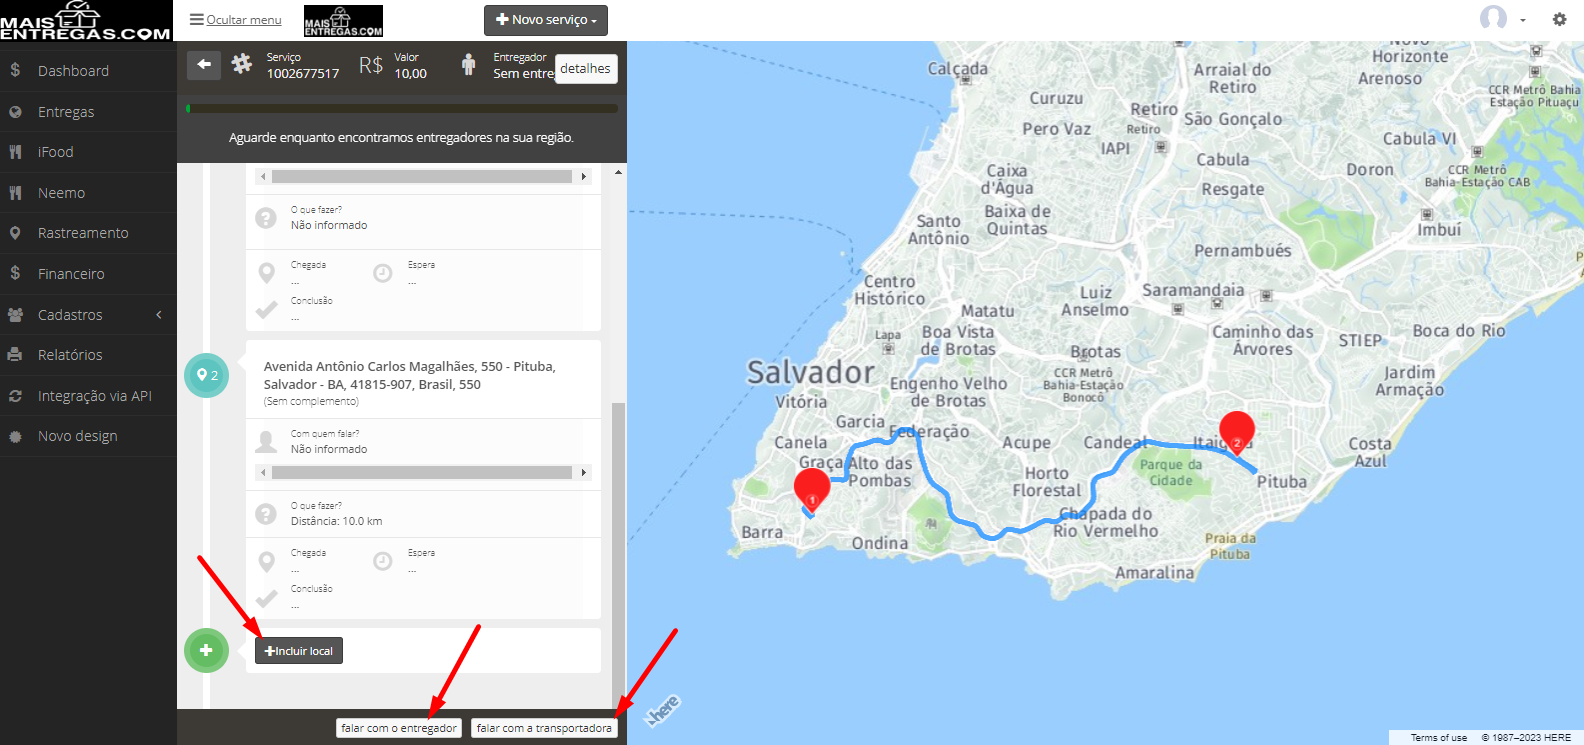
Task: Click the scroll up arrow of panel scrollbar
Action: pos(618,172)
